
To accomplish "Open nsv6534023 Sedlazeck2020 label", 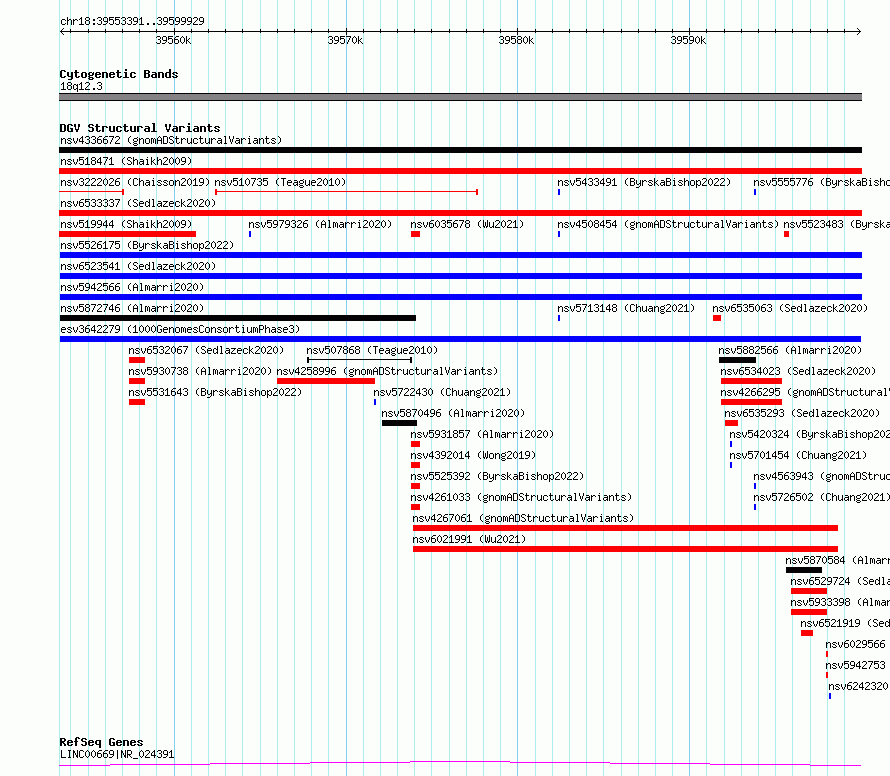I will [798, 371].
